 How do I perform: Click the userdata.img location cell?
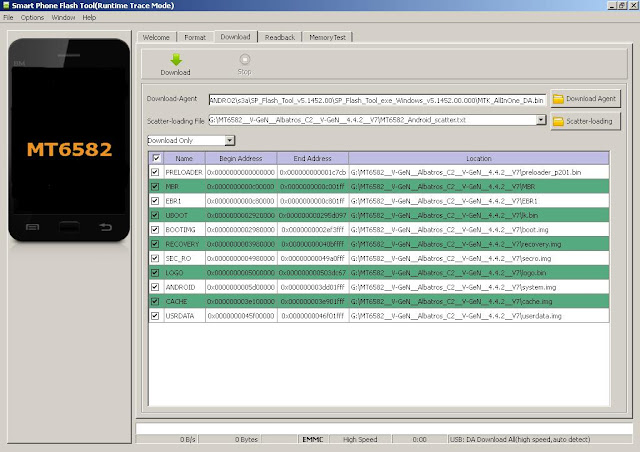479,316
